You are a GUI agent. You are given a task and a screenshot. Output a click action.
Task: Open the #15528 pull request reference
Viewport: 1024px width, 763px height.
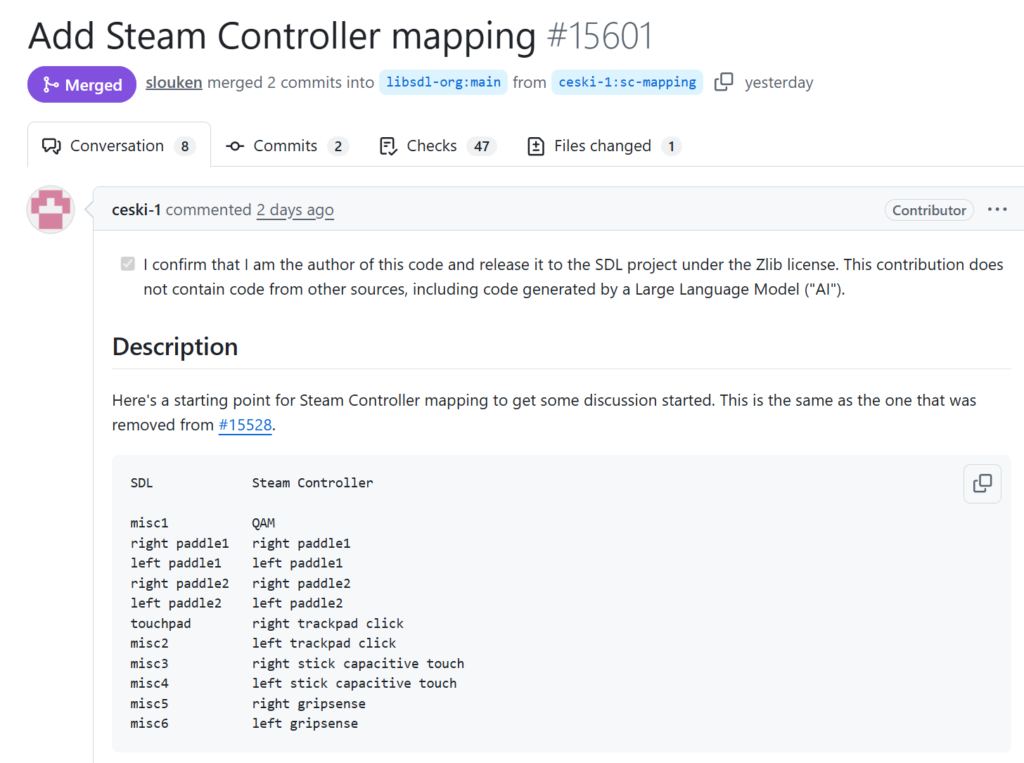coord(245,425)
